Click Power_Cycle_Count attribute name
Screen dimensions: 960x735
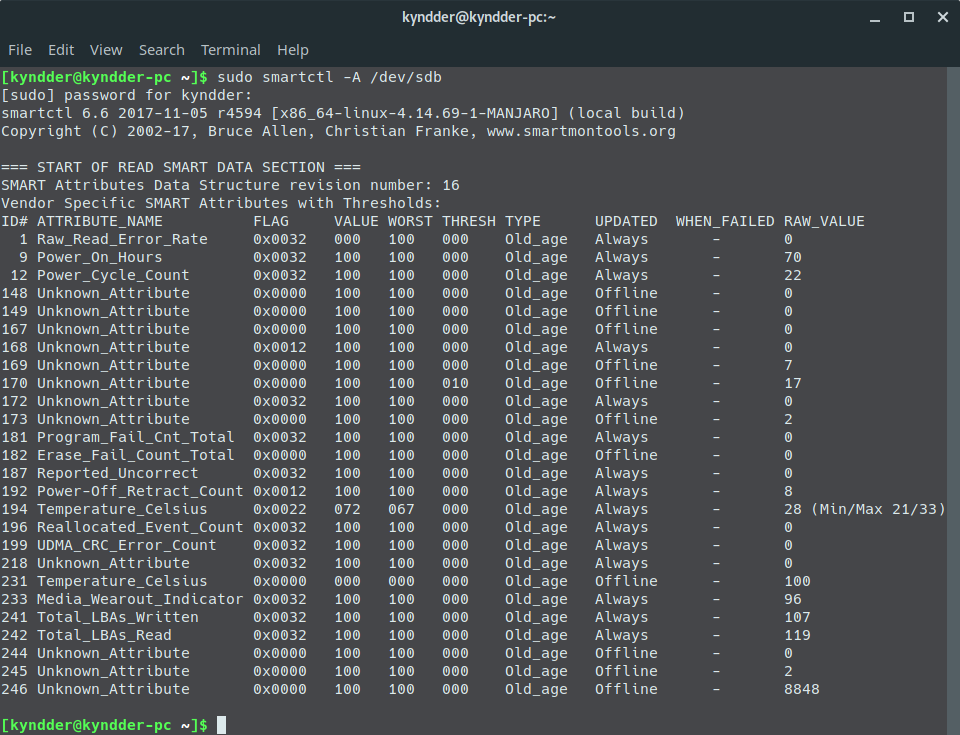point(113,275)
